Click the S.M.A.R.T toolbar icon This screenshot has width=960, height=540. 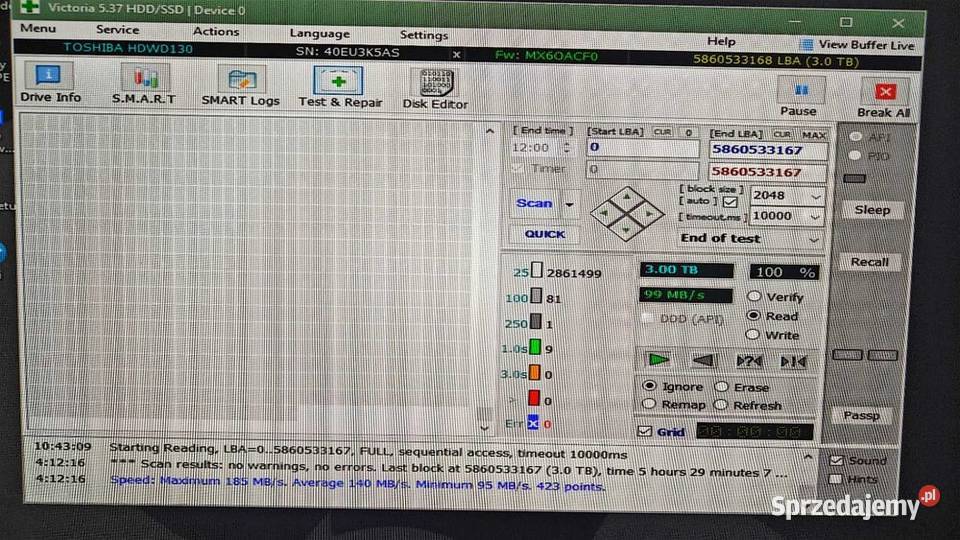pyautogui.click(x=145, y=83)
